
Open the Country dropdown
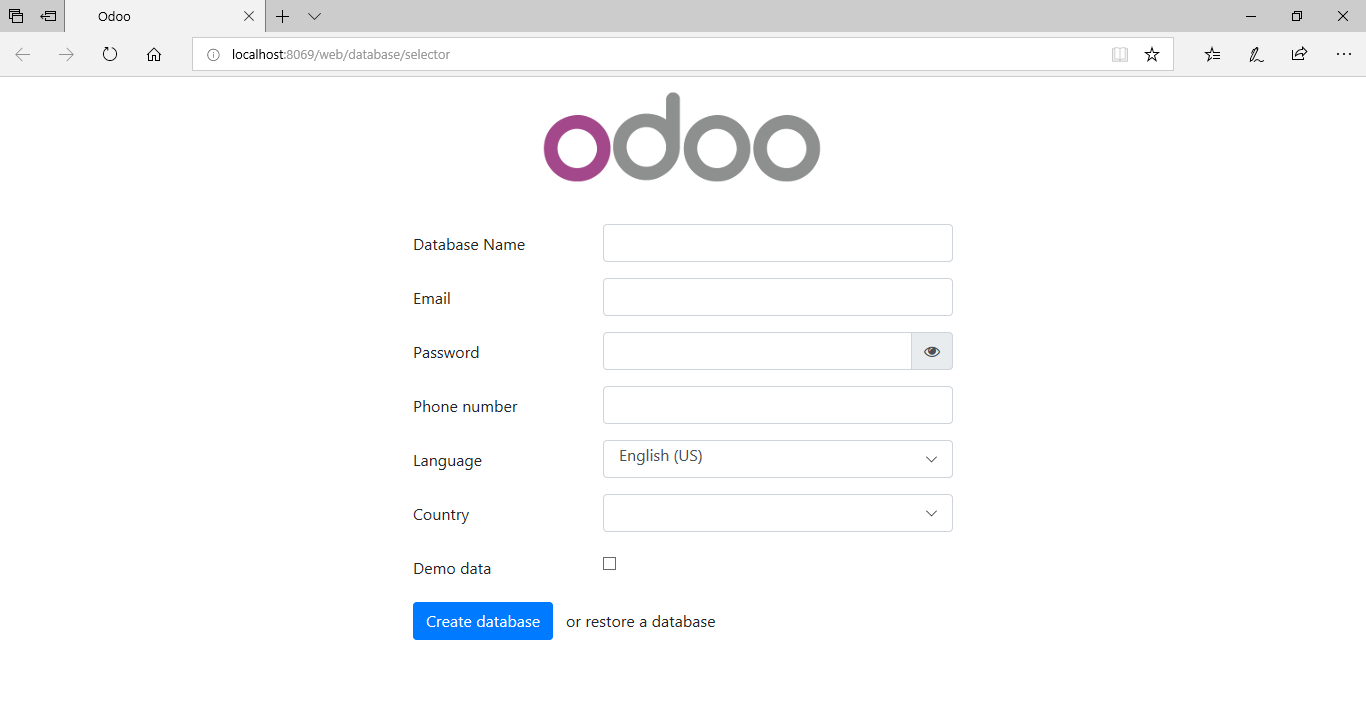click(x=778, y=513)
